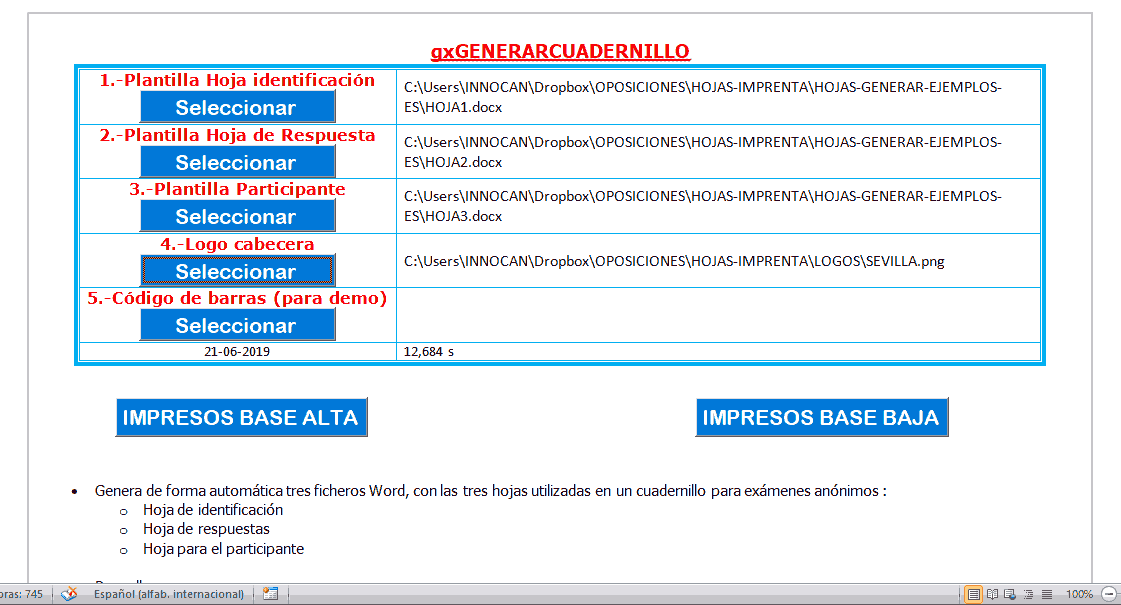Click the label 4.-Logo cabecera
Image resolution: width=1121 pixels, height=605 pixels.
point(237,244)
